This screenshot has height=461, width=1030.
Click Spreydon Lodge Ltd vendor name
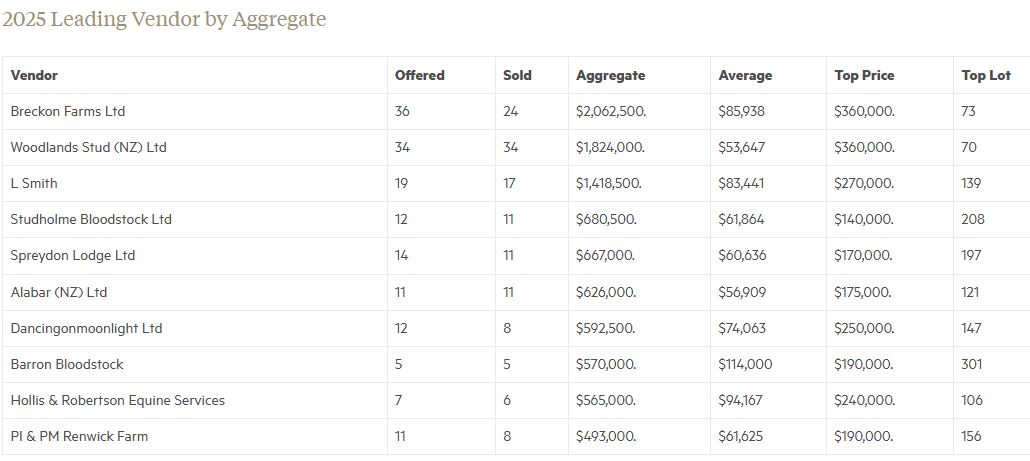point(72,255)
